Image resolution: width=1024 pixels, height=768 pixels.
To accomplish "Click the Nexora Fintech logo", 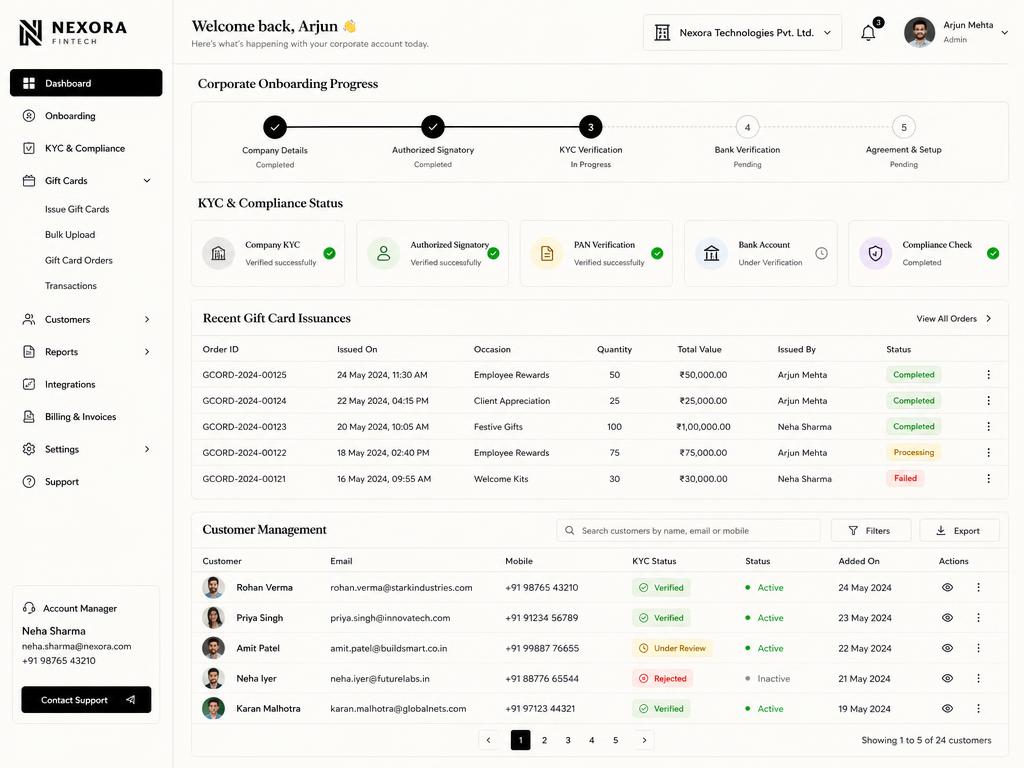I will click(x=73, y=32).
